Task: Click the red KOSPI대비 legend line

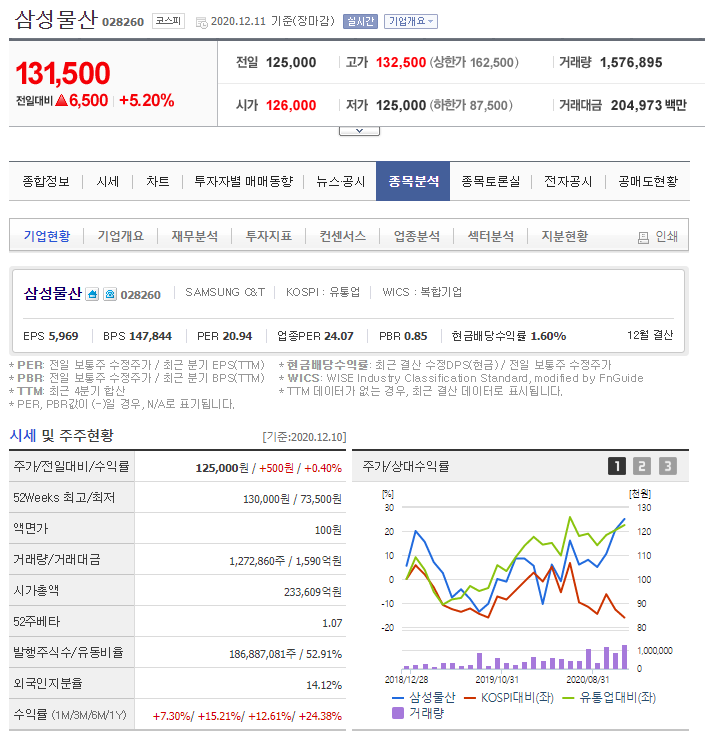Action: [x=470, y=698]
